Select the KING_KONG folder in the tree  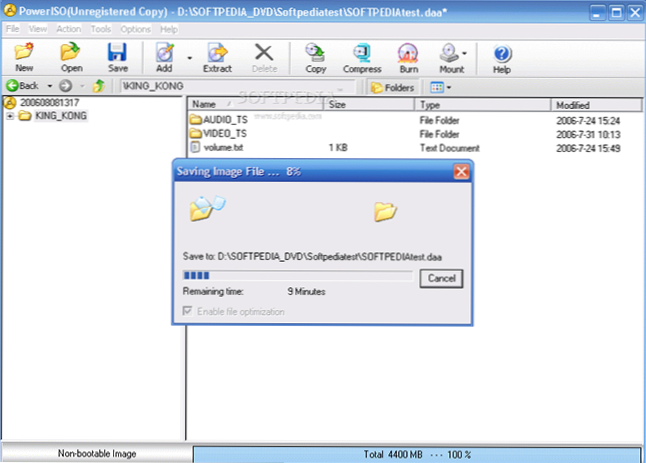pyautogui.click(x=61, y=116)
